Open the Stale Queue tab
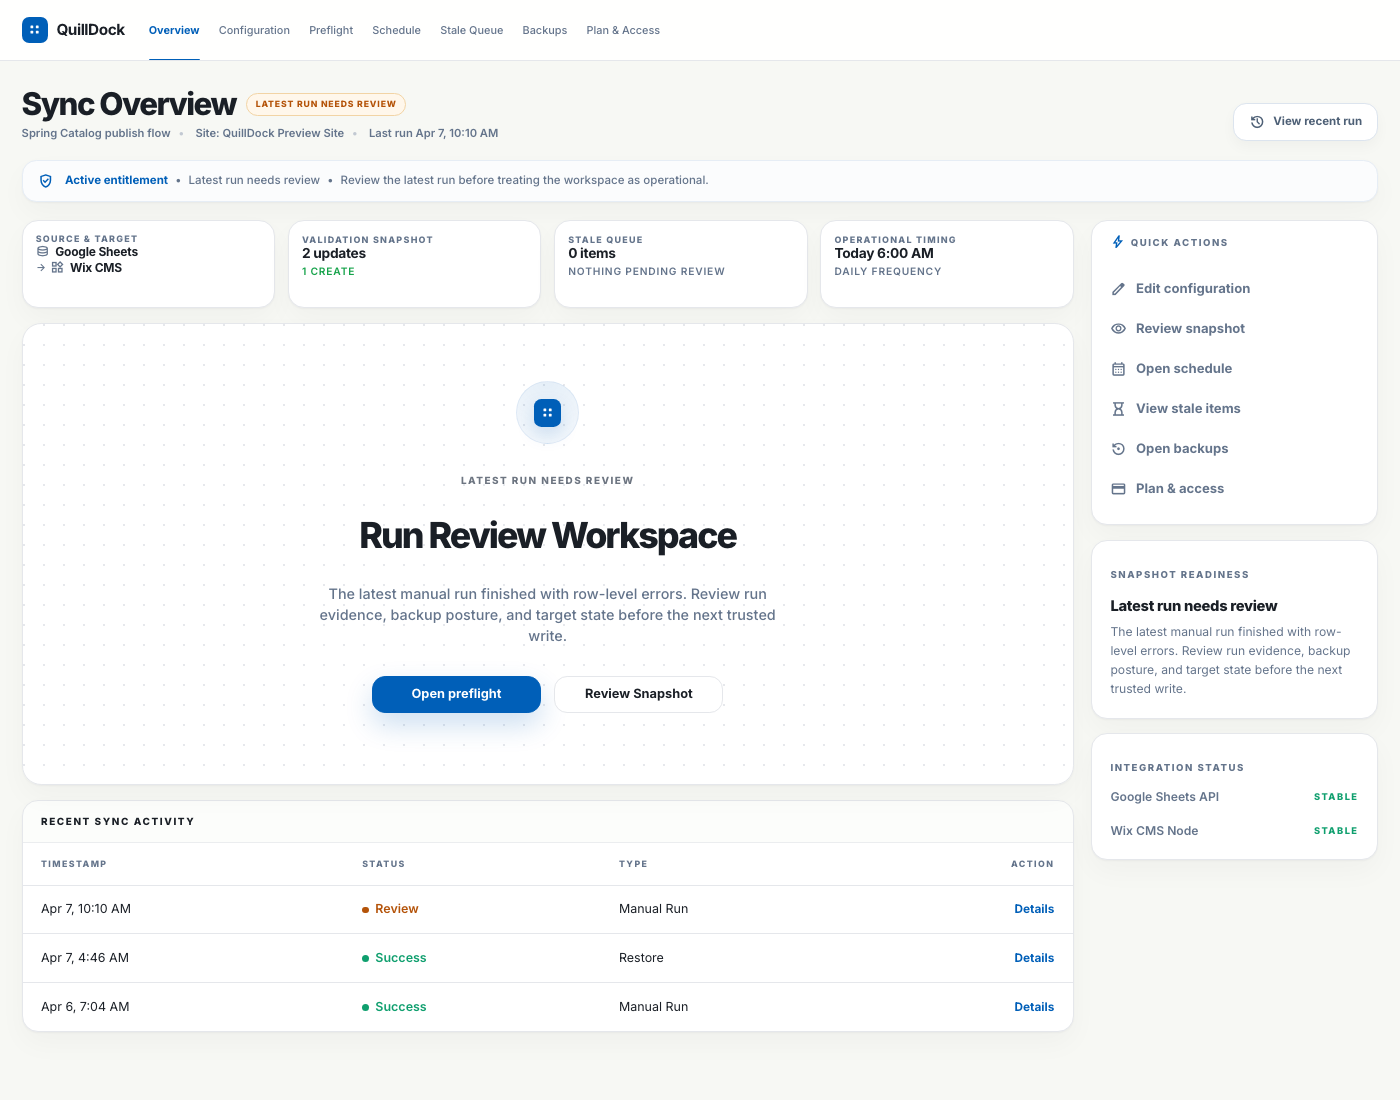The image size is (1400, 1100). (471, 30)
